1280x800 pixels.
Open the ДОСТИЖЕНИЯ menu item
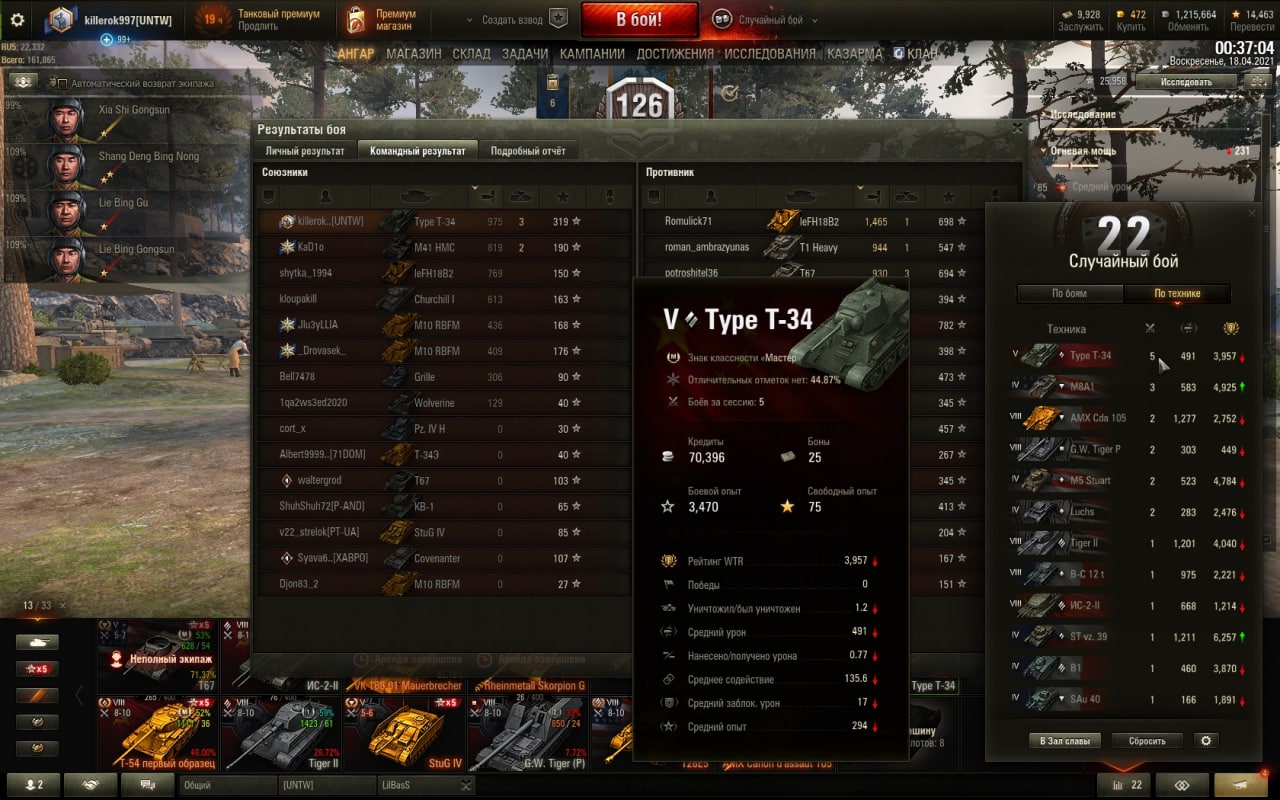(x=675, y=54)
